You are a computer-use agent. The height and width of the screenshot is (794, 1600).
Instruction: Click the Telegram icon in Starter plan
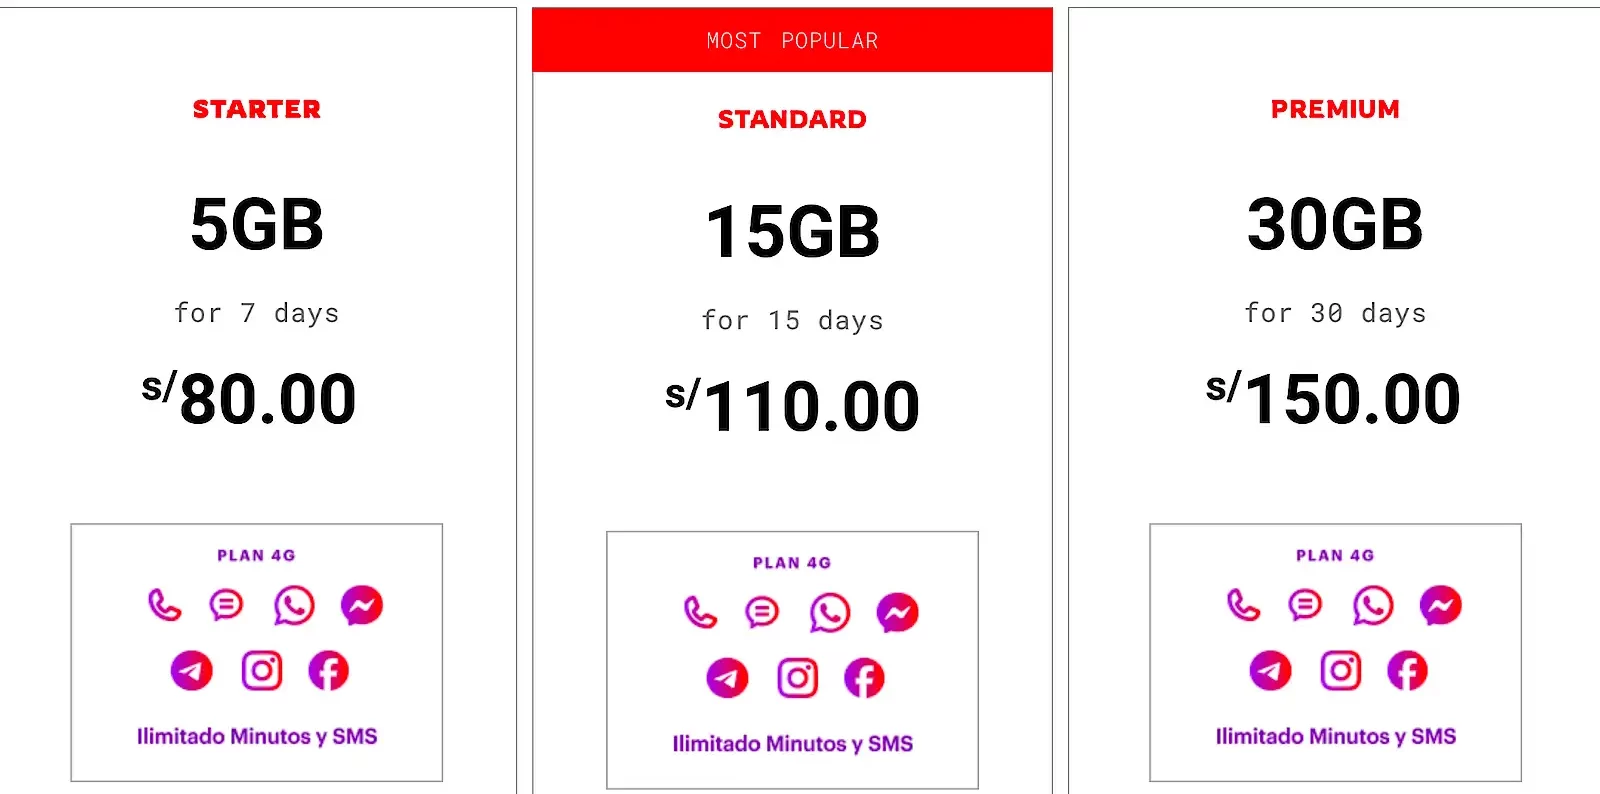point(192,671)
